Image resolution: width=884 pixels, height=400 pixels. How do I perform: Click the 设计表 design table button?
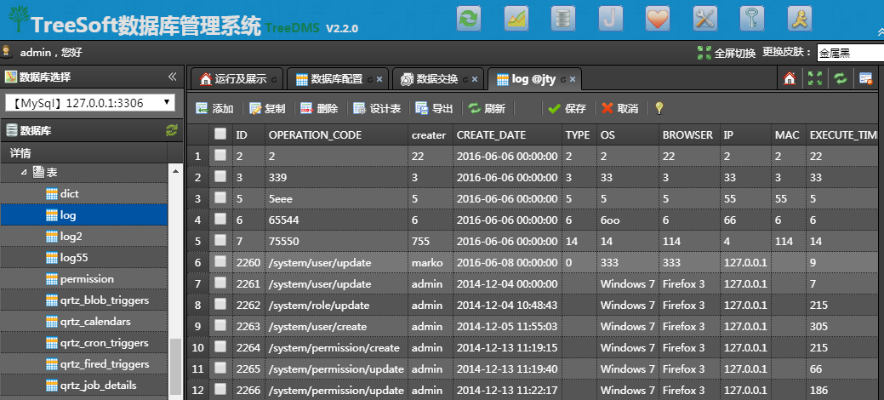click(x=377, y=109)
